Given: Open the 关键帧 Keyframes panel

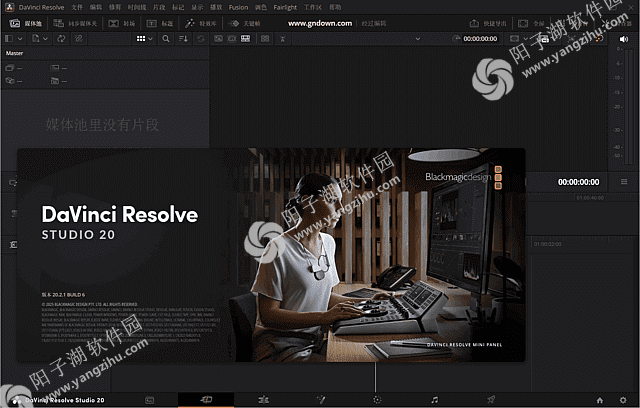Looking at the screenshot, I should [x=244, y=23].
